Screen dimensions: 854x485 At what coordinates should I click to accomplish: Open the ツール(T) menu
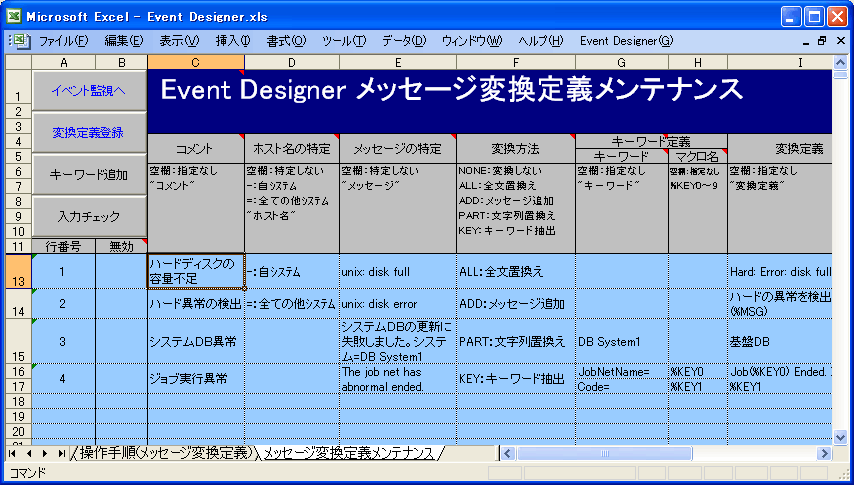point(344,41)
